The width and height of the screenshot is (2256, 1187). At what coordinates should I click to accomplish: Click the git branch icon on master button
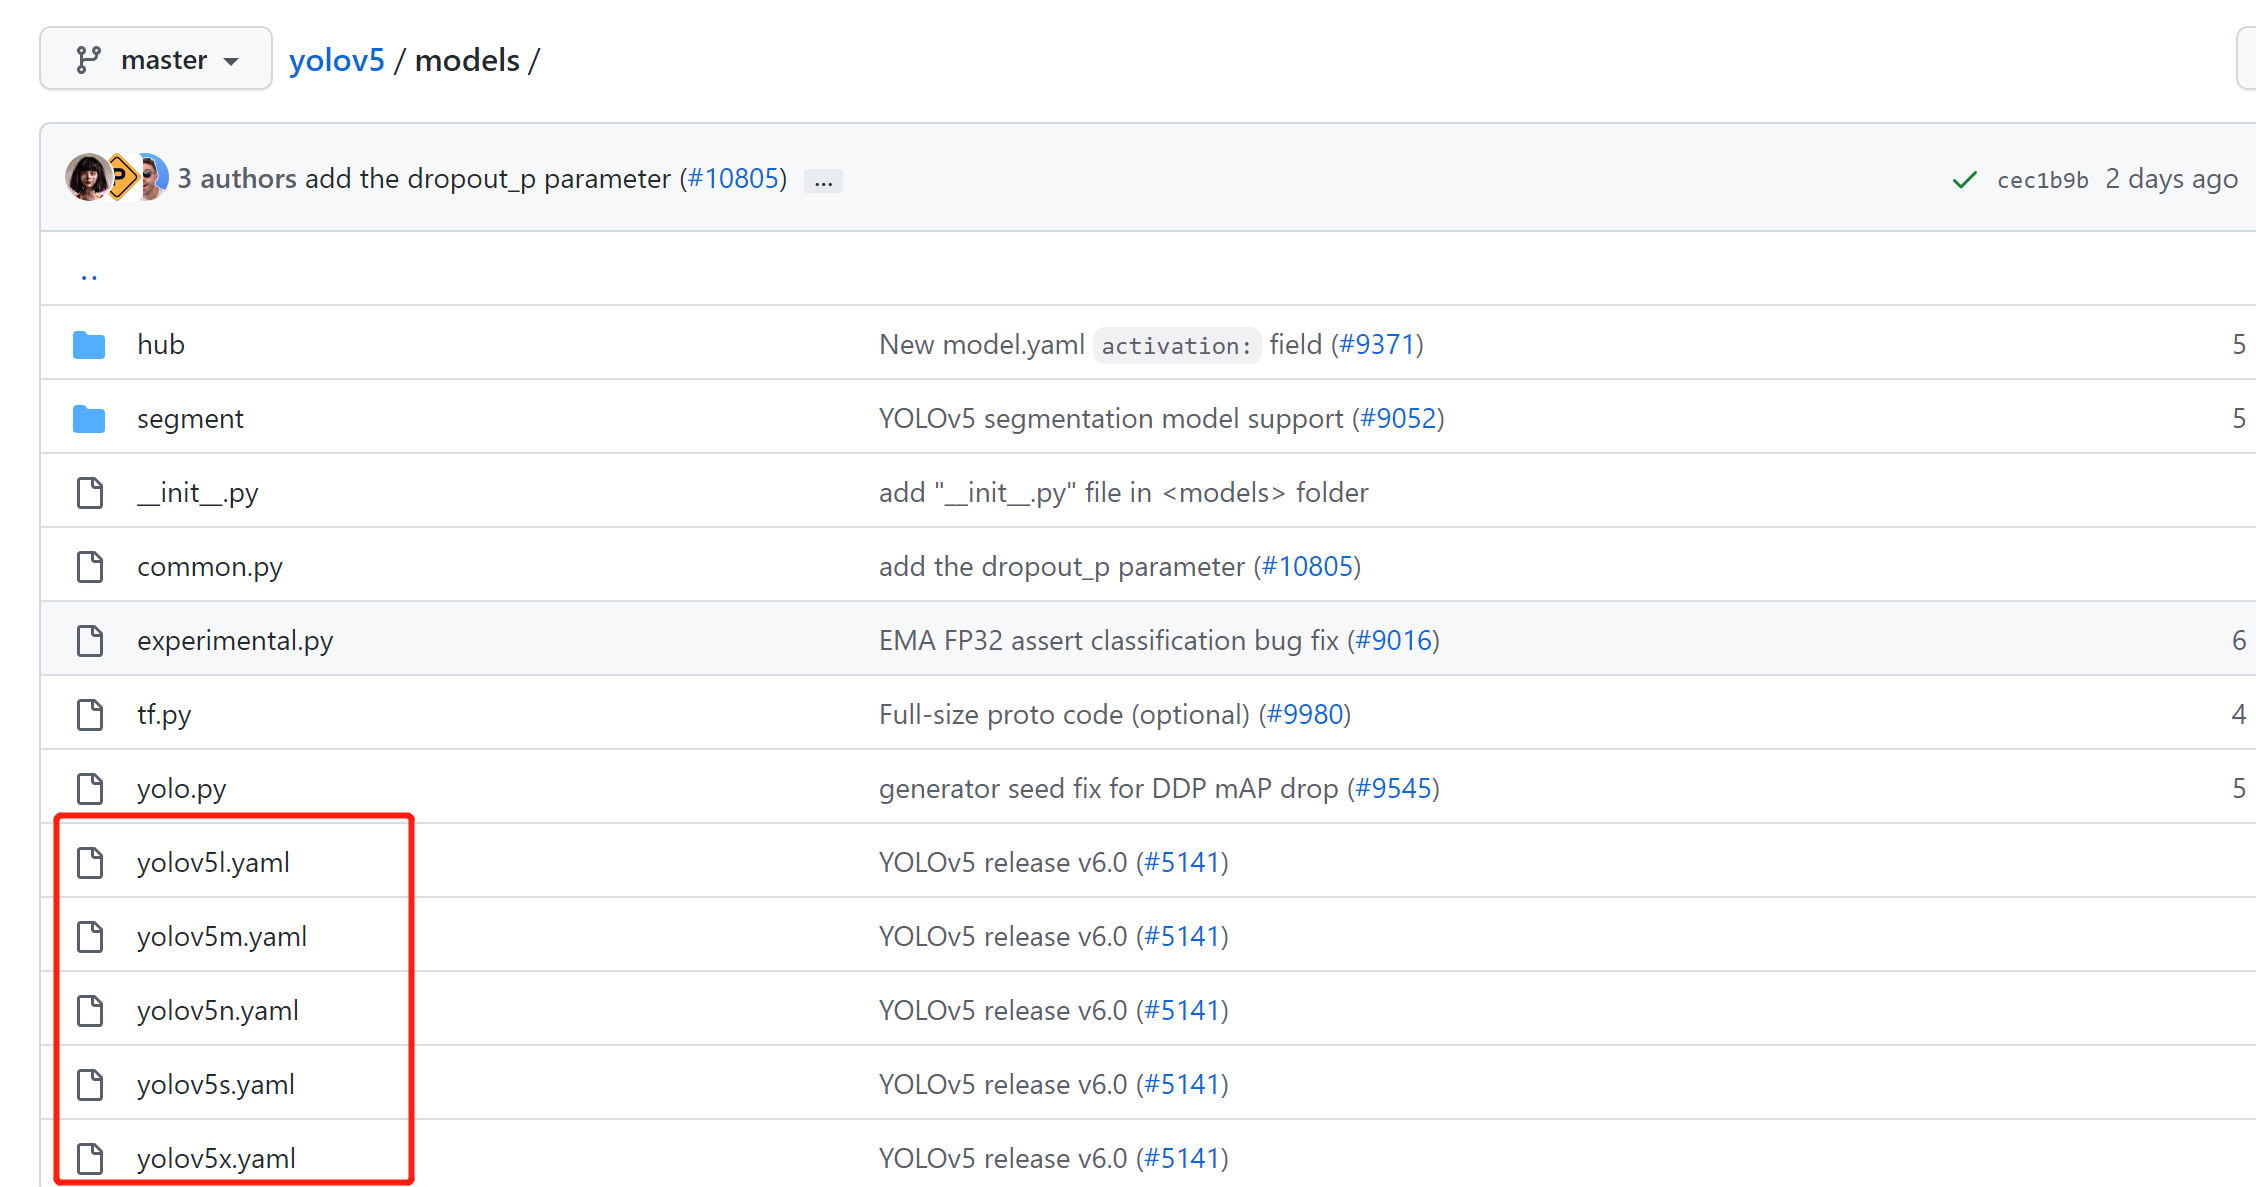pyautogui.click(x=88, y=60)
